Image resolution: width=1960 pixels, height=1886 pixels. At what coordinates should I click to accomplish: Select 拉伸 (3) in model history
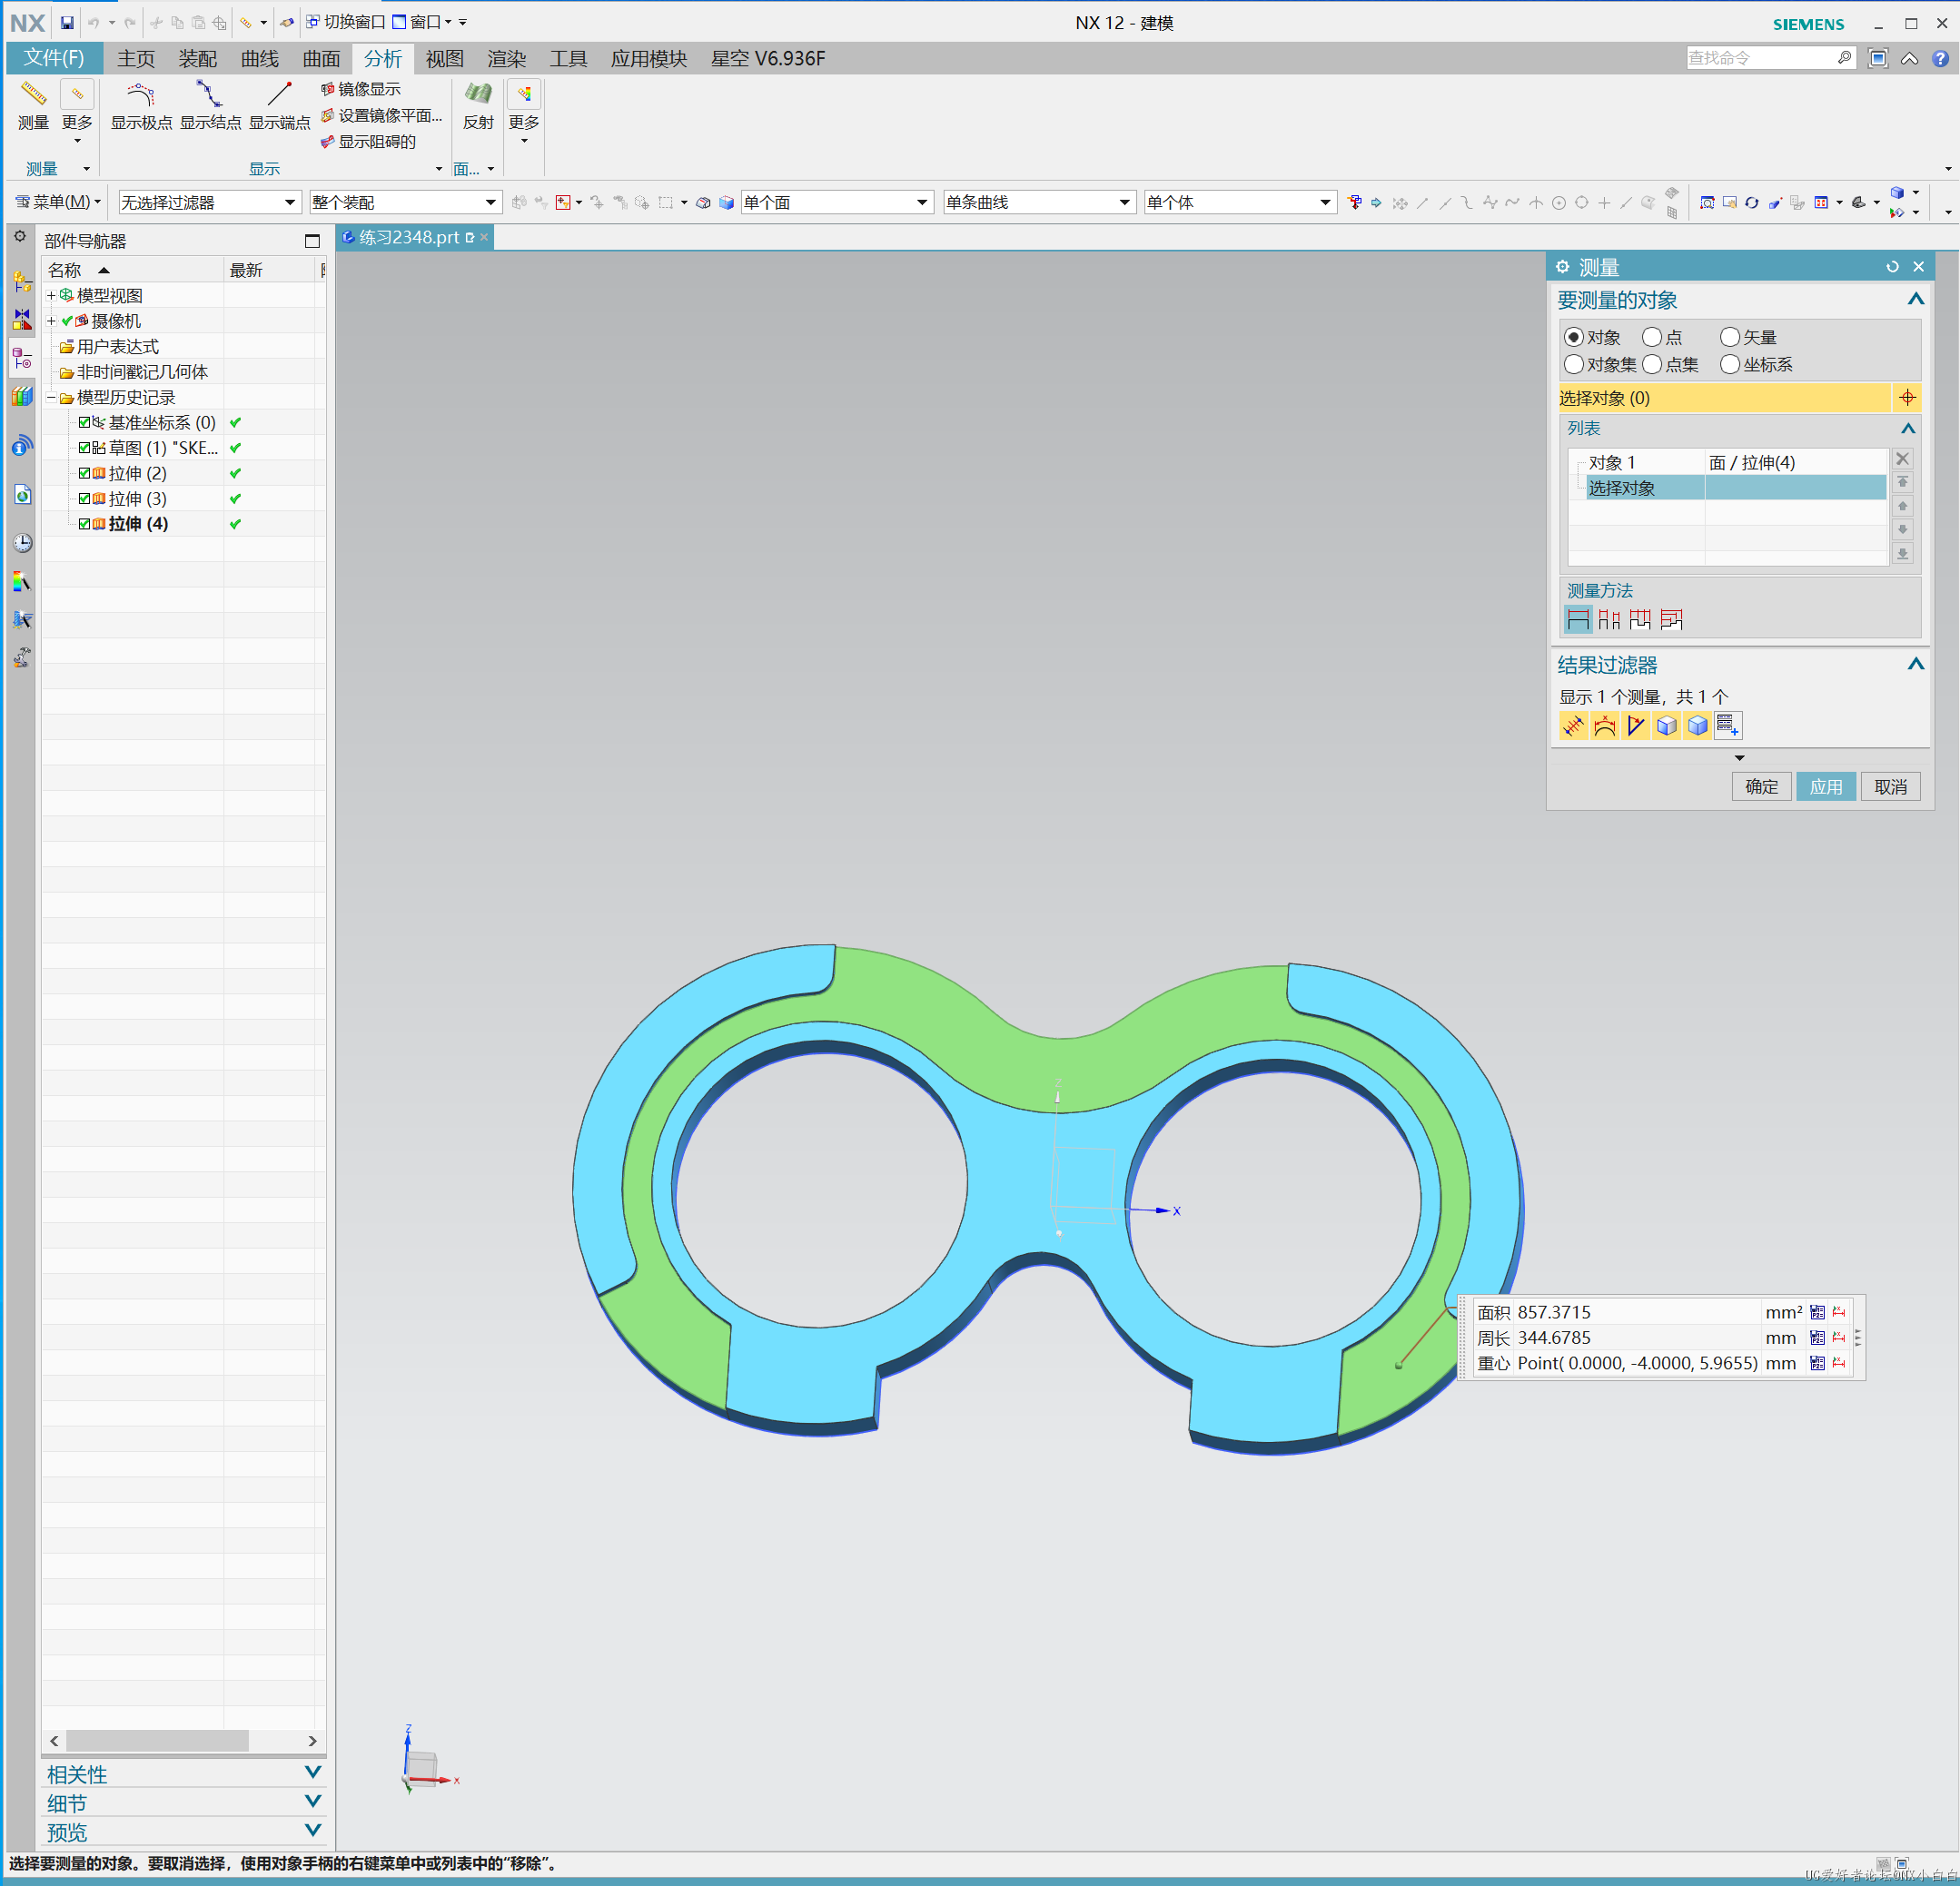(x=138, y=498)
